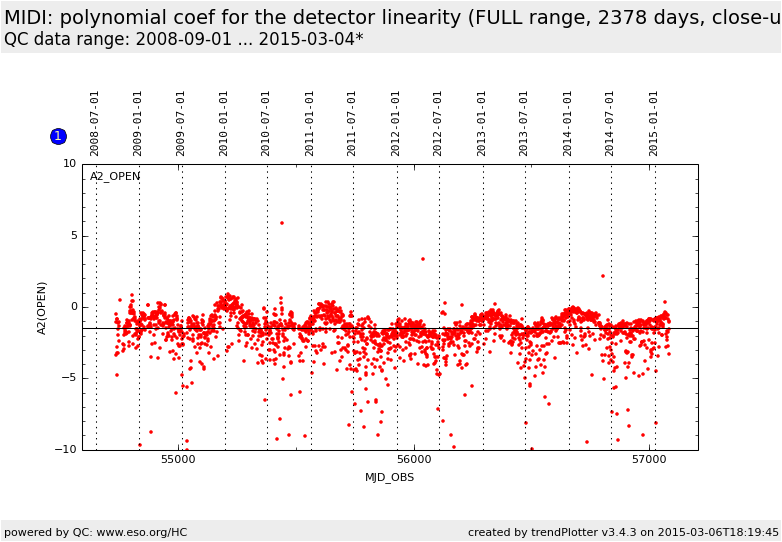The image size is (782, 542).
Task: Click the QC data range subtitle
Action: click(x=183, y=39)
